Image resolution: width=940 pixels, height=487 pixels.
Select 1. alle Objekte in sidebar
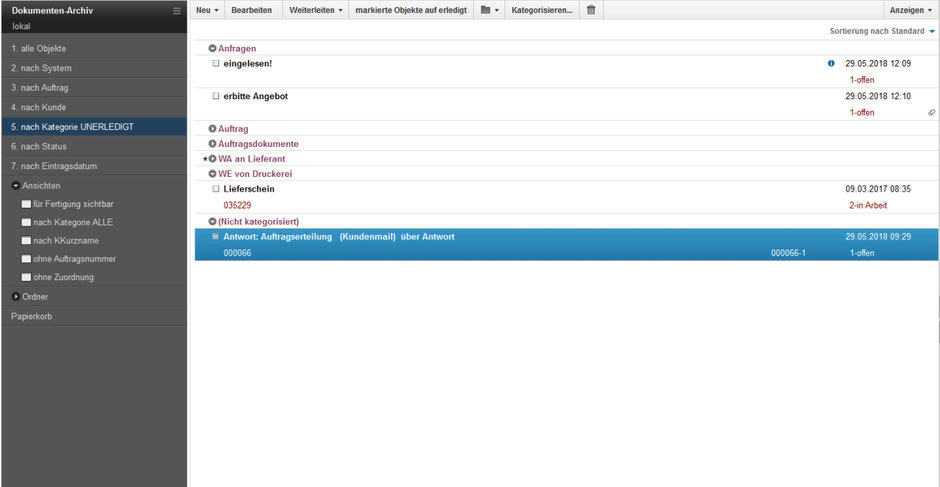[94, 49]
